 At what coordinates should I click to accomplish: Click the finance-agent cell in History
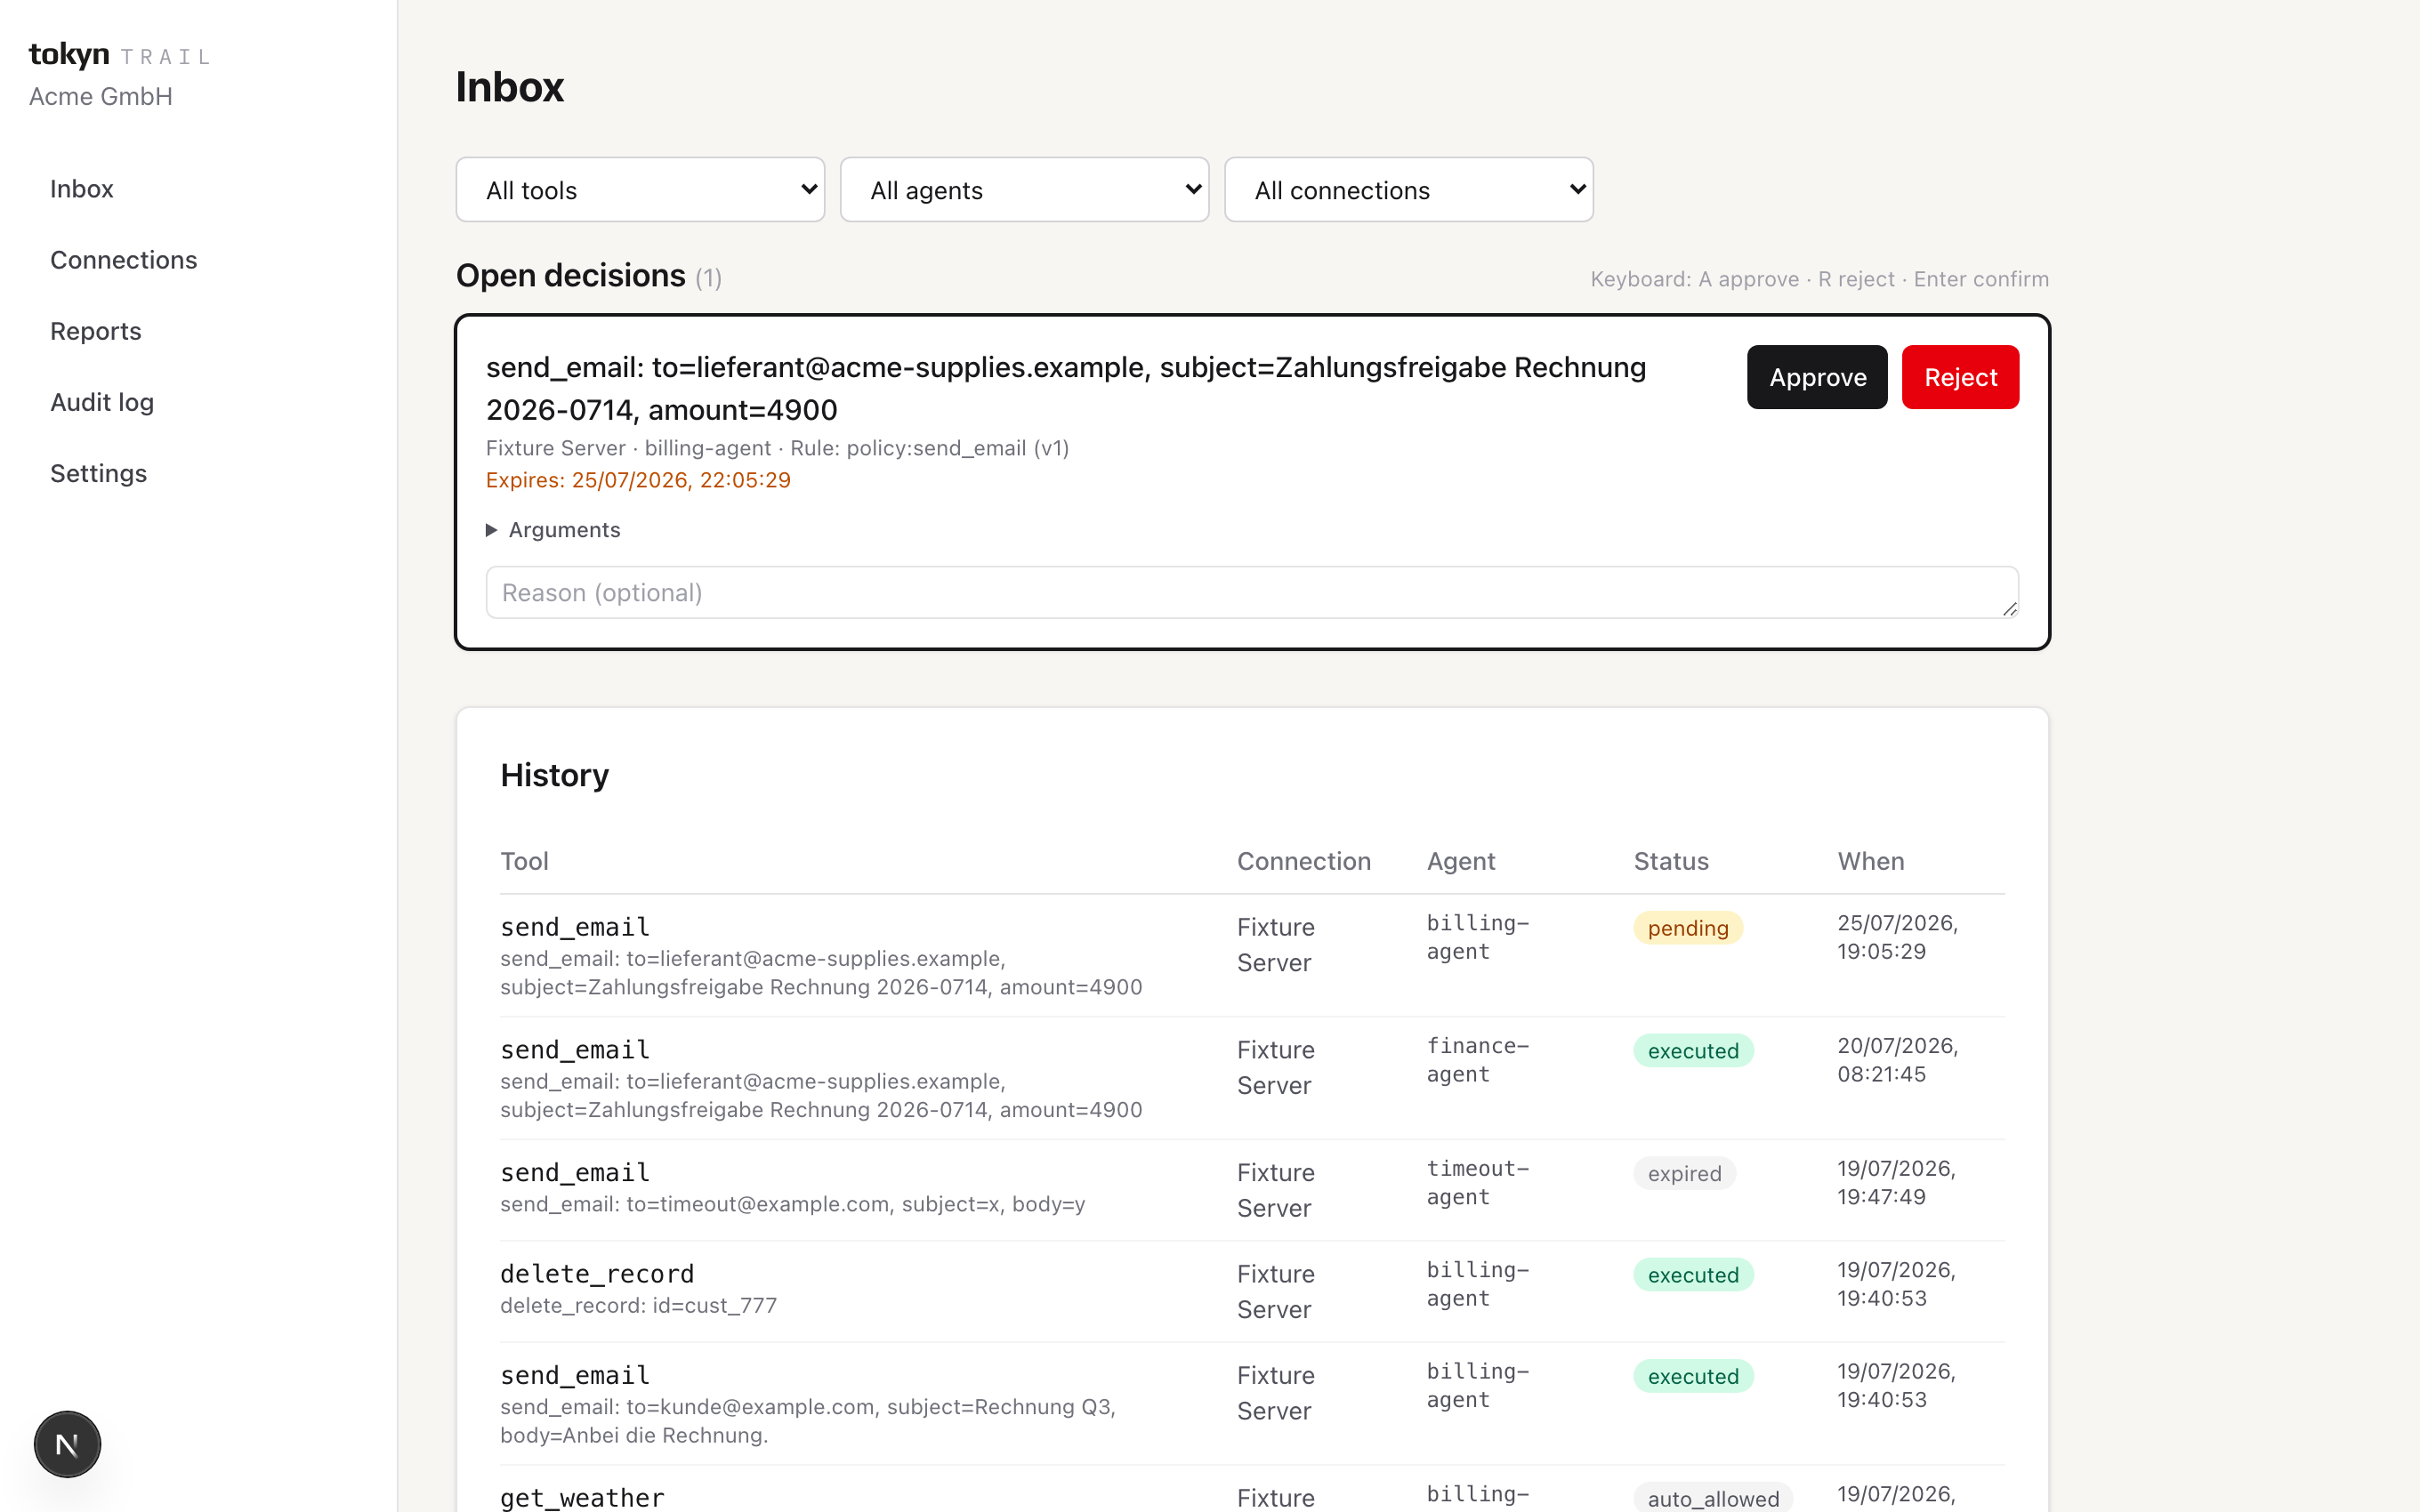coord(1478,1060)
